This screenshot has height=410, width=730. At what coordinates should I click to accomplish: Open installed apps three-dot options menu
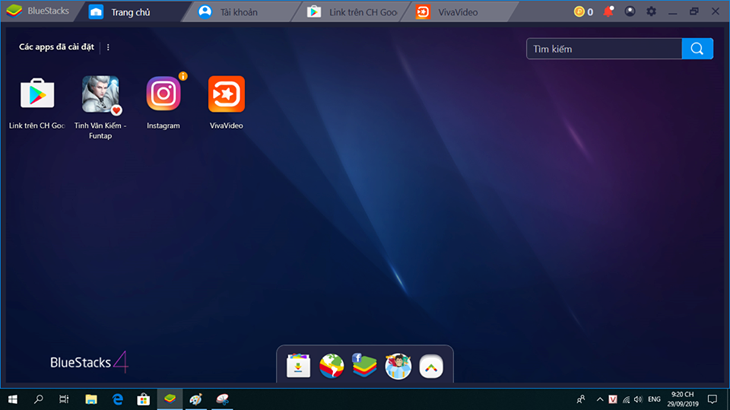(108, 47)
